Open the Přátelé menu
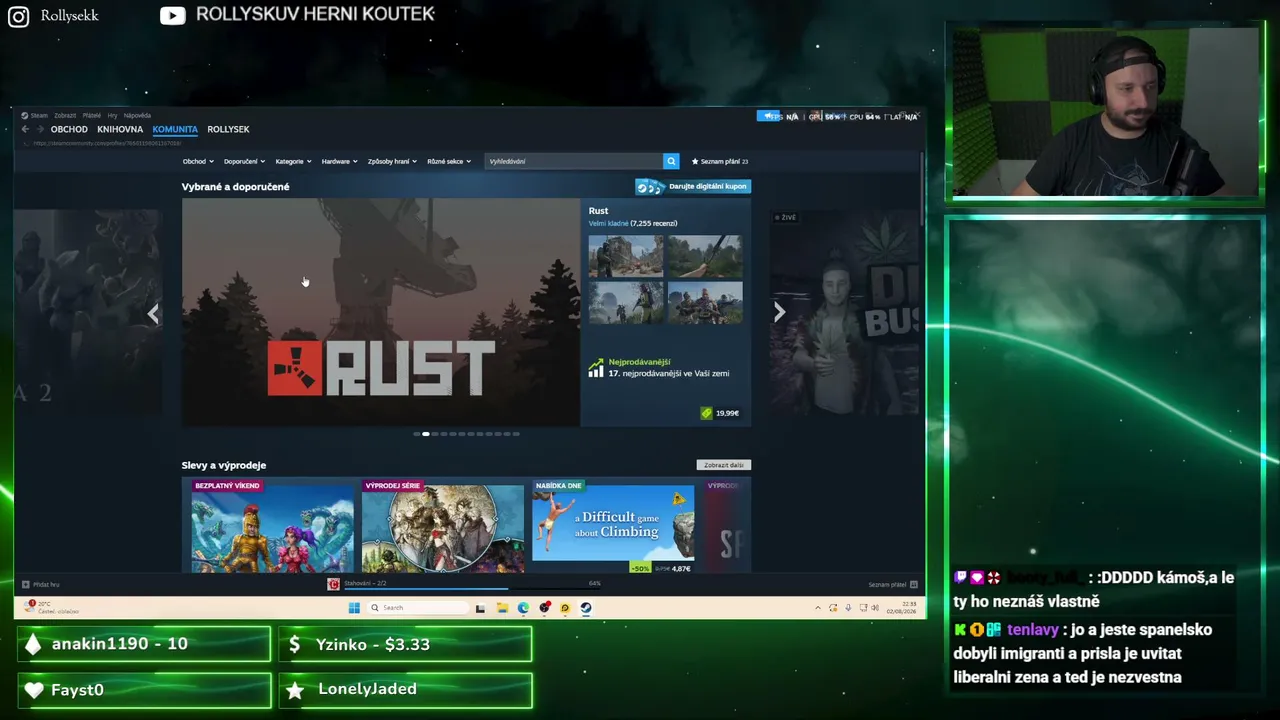1280x720 pixels. [x=92, y=115]
